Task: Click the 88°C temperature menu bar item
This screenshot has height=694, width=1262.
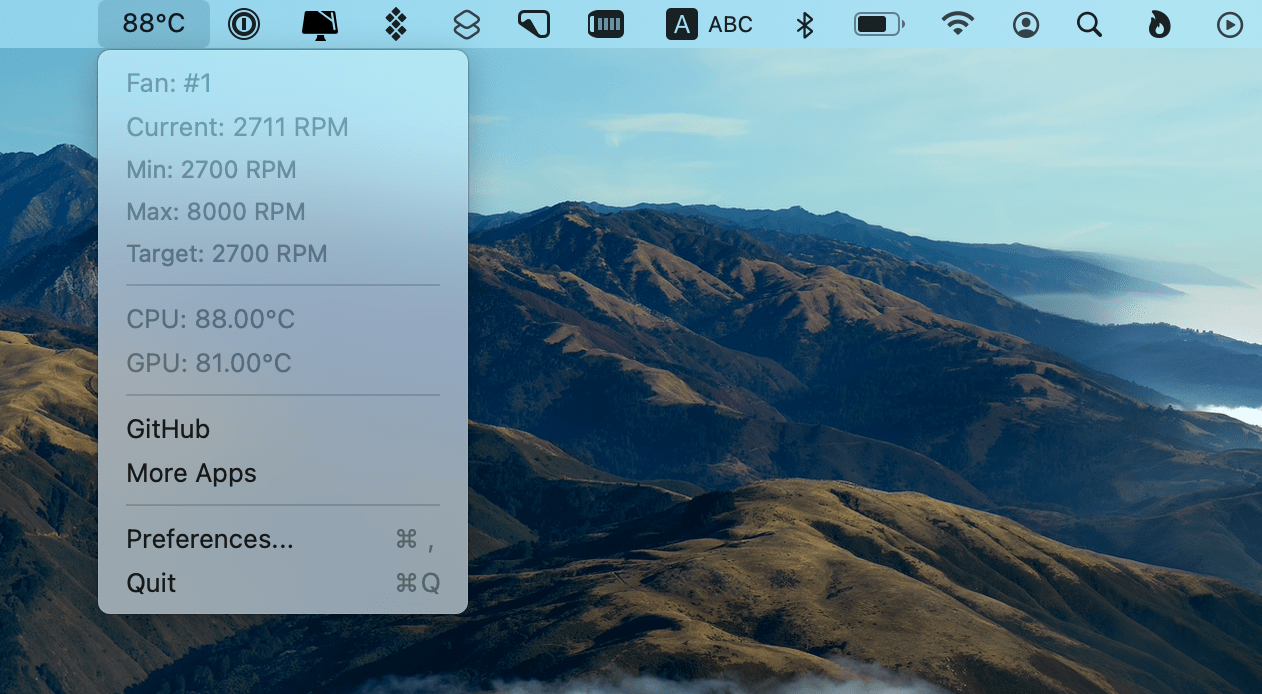Action: tap(154, 24)
